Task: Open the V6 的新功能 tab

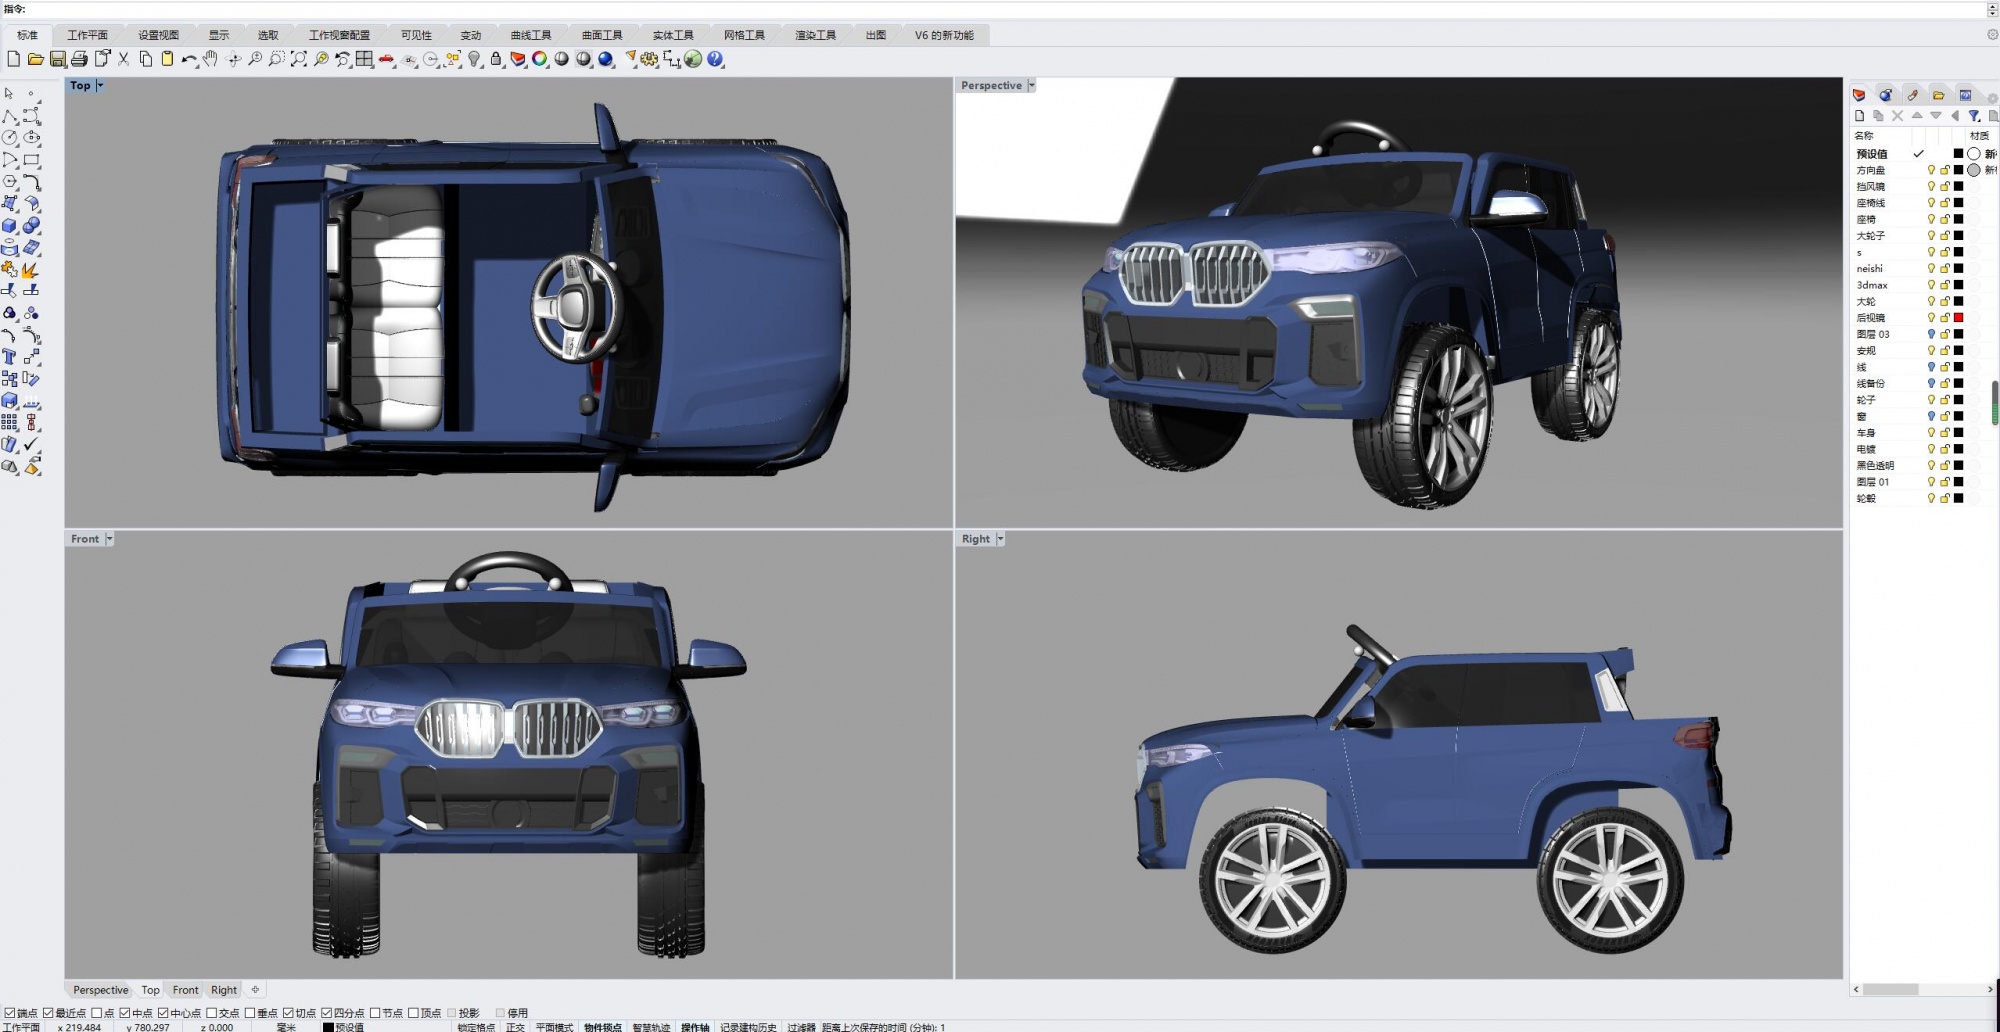Action: point(944,35)
